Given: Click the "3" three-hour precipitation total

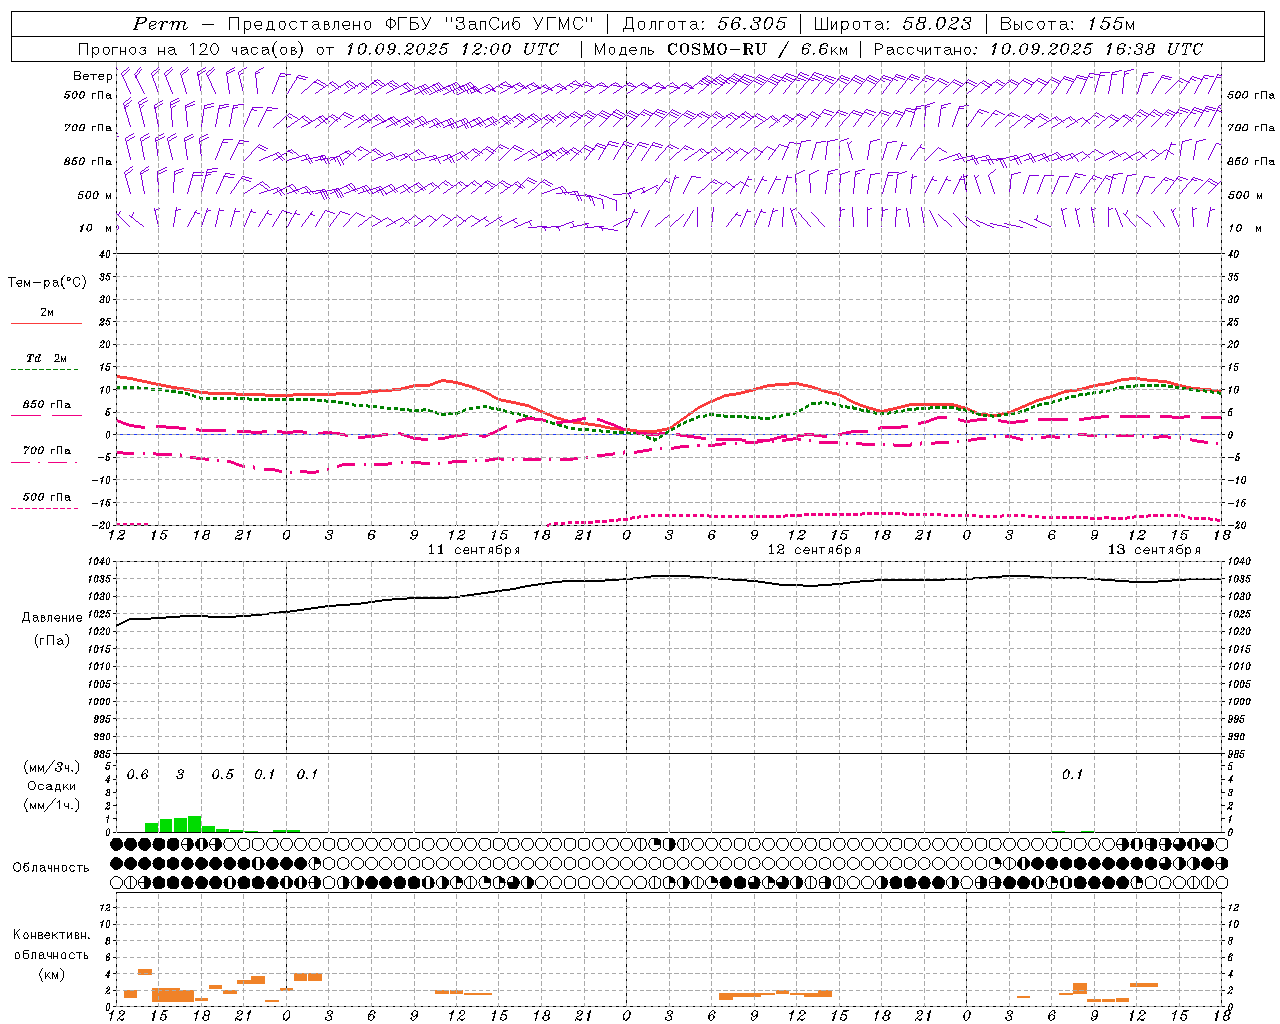Looking at the screenshot, I should click(x=180, y=775).
